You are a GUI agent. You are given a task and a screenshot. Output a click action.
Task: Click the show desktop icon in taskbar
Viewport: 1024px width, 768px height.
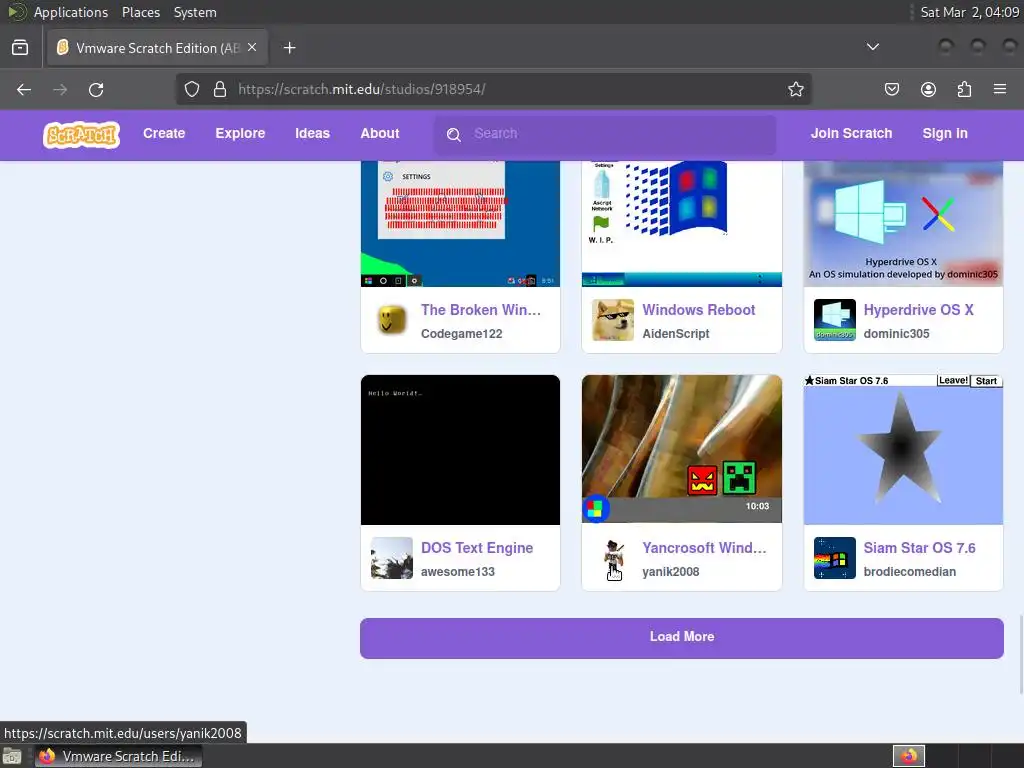(12, 756)
